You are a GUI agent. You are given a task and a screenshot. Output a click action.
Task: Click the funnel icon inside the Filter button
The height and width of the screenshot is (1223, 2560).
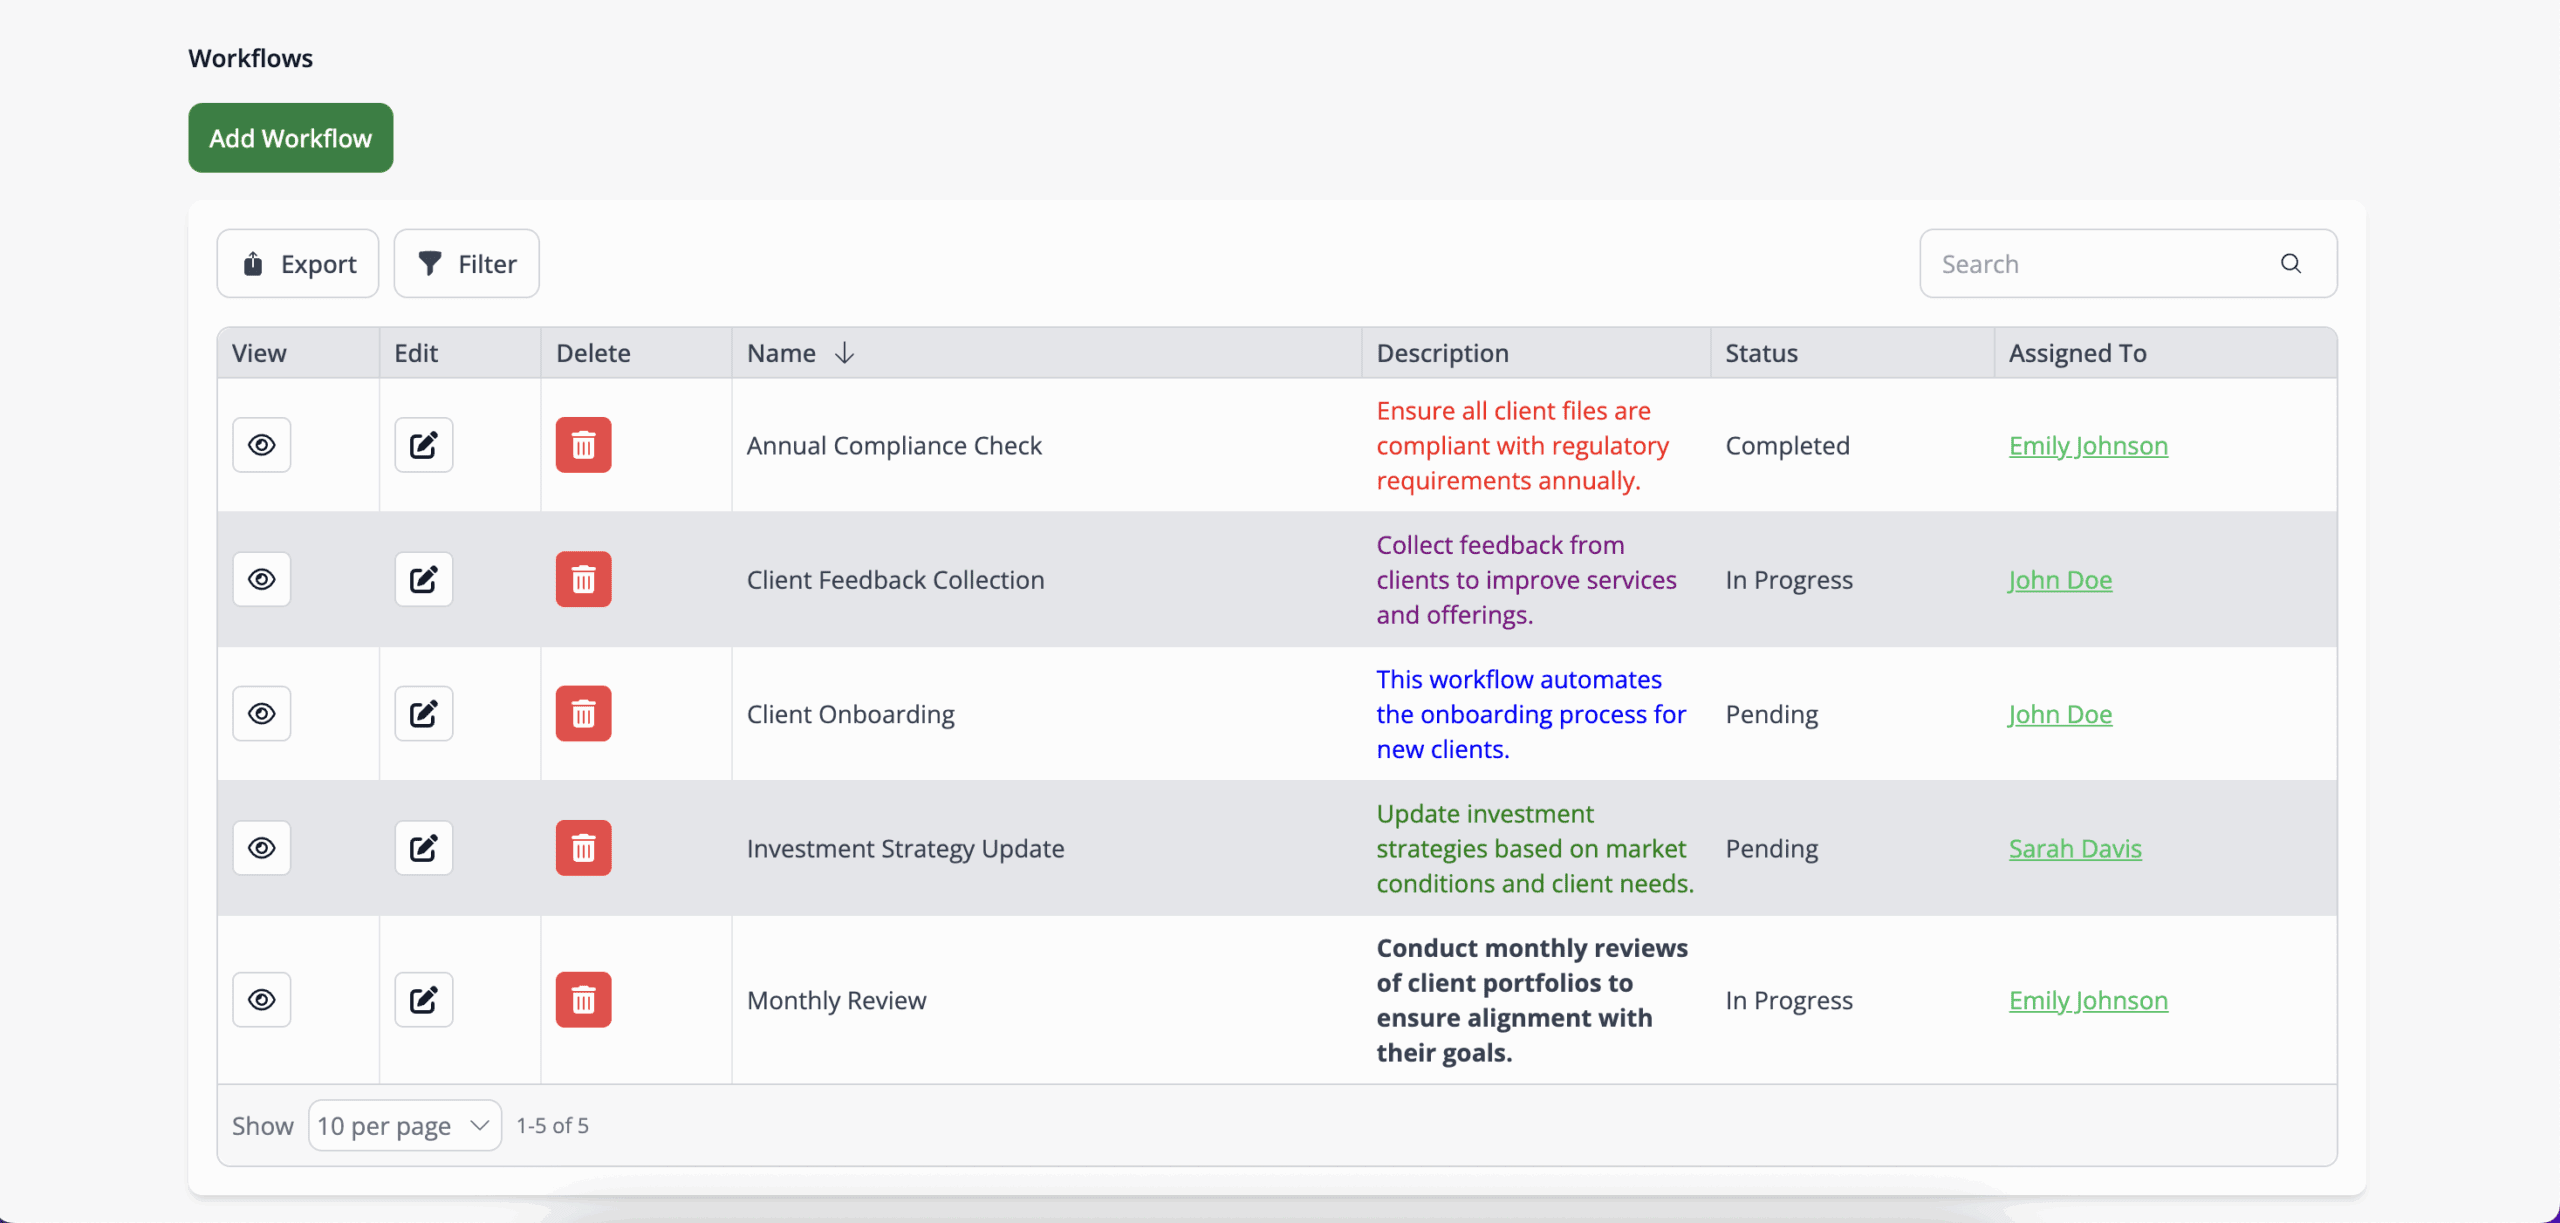pyautogui.click(x=431, y=263)
